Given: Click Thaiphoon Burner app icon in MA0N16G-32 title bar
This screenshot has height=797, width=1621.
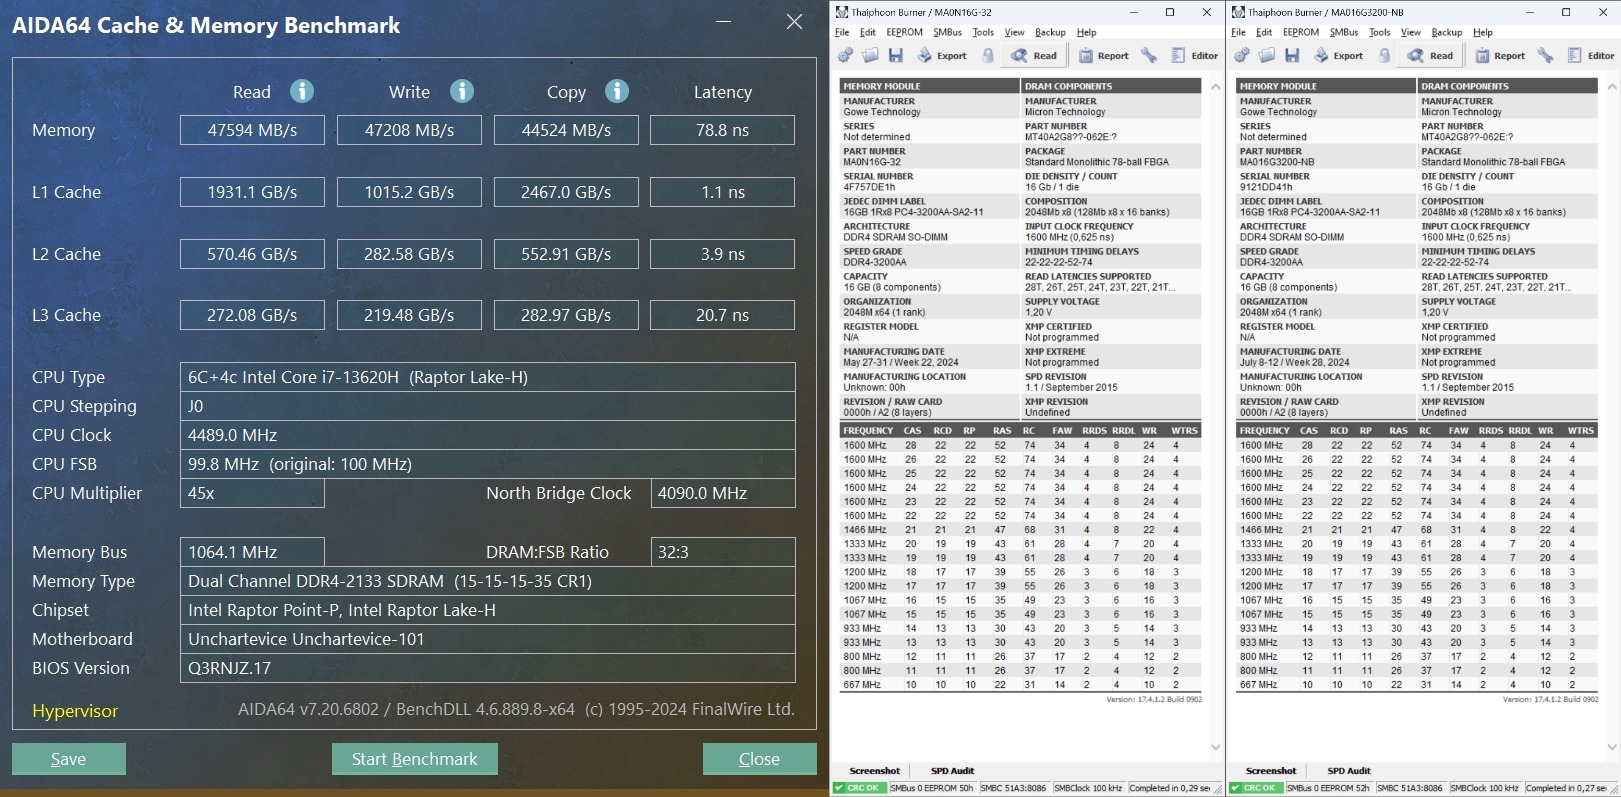Looking at the screenshot, I should (x=842, y=12).
